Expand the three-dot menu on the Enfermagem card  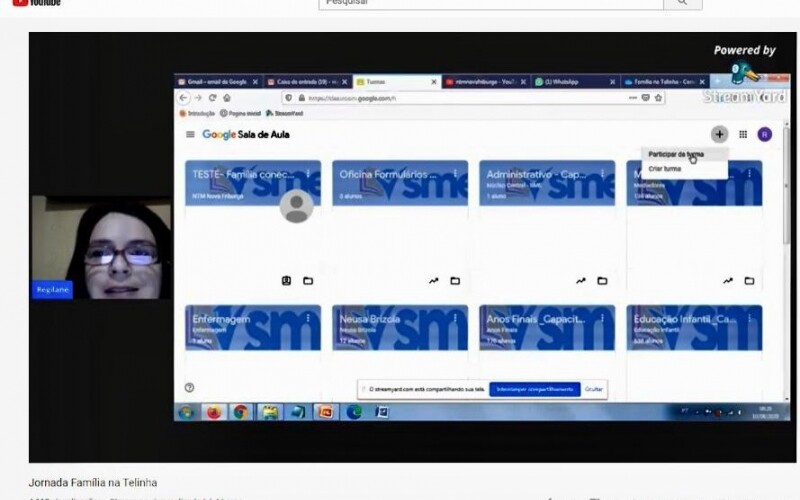[308, 319]
